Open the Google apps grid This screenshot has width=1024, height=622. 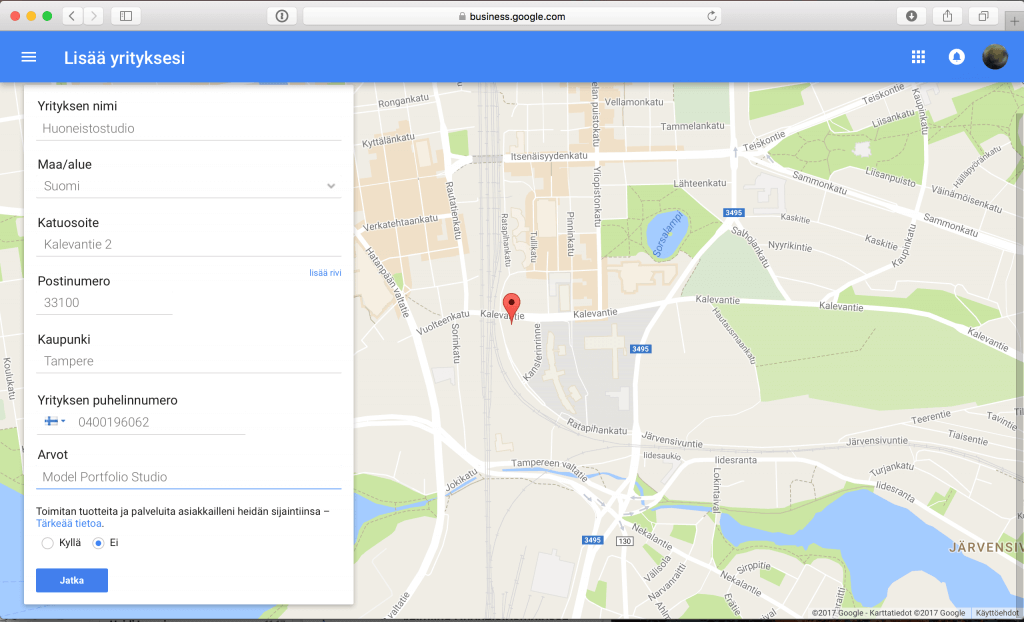point(918,58)
